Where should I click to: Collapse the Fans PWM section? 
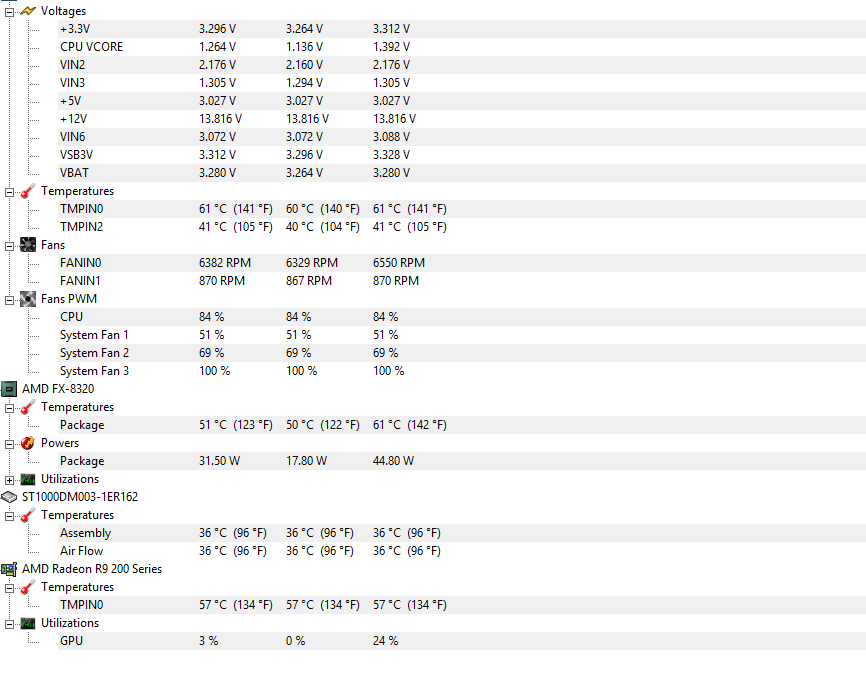tap(8, 298)
